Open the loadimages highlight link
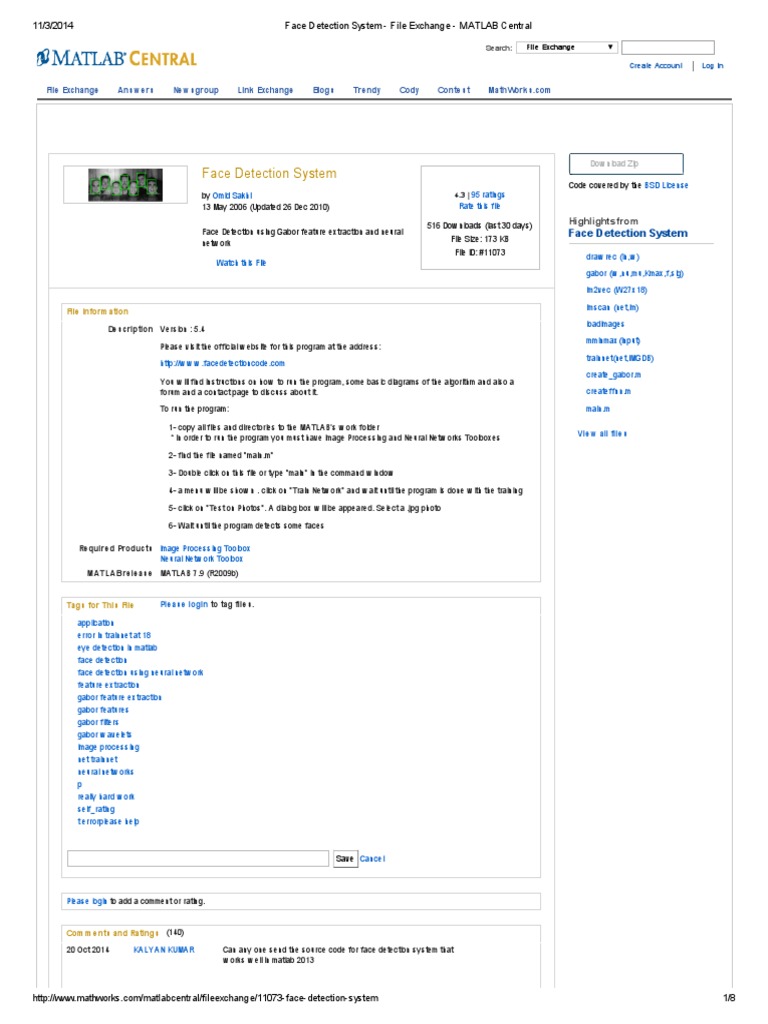 (x=605, y=324)
